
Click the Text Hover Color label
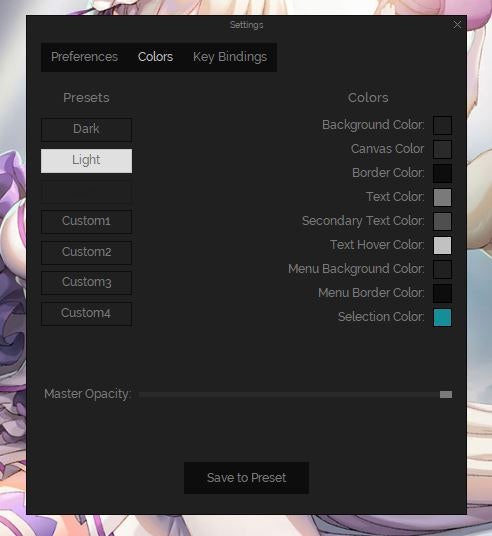377,245
